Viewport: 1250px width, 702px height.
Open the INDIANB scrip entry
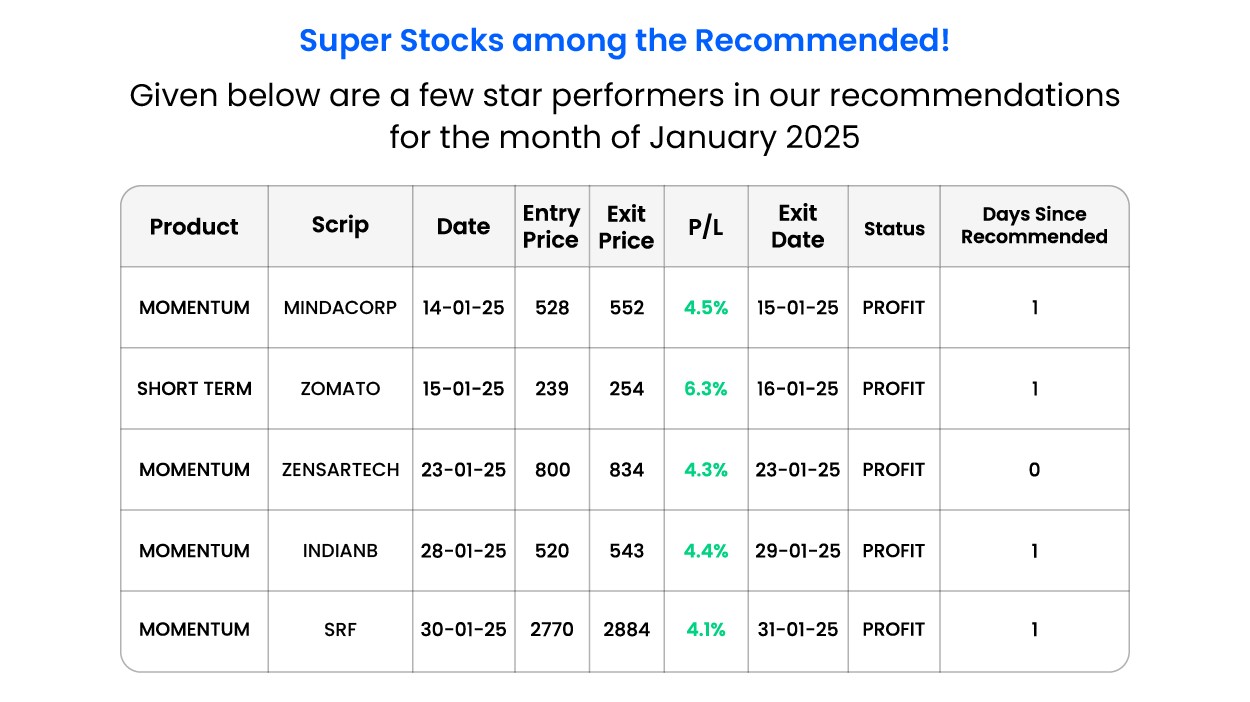tap(340, 551)
